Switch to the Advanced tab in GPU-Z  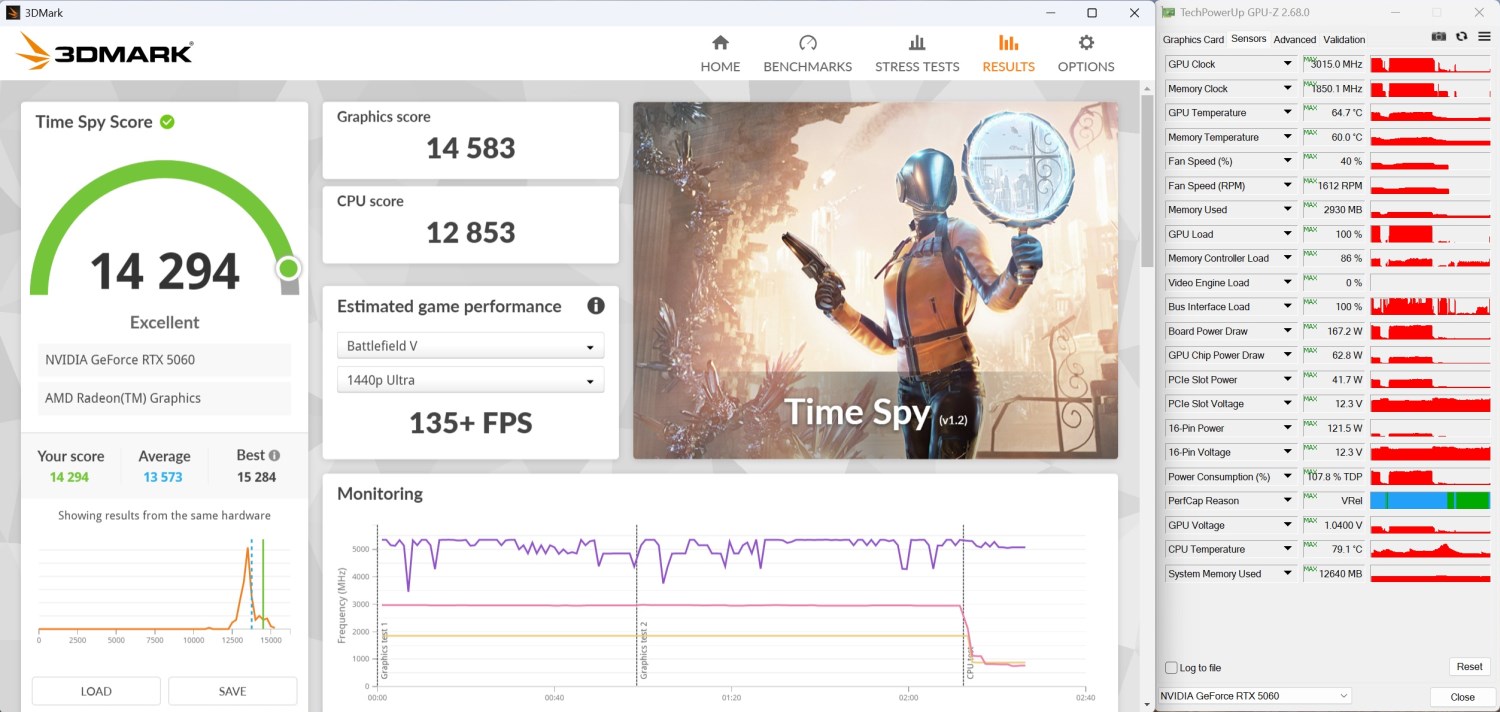pyautogui.click(x=1294, y=40)
